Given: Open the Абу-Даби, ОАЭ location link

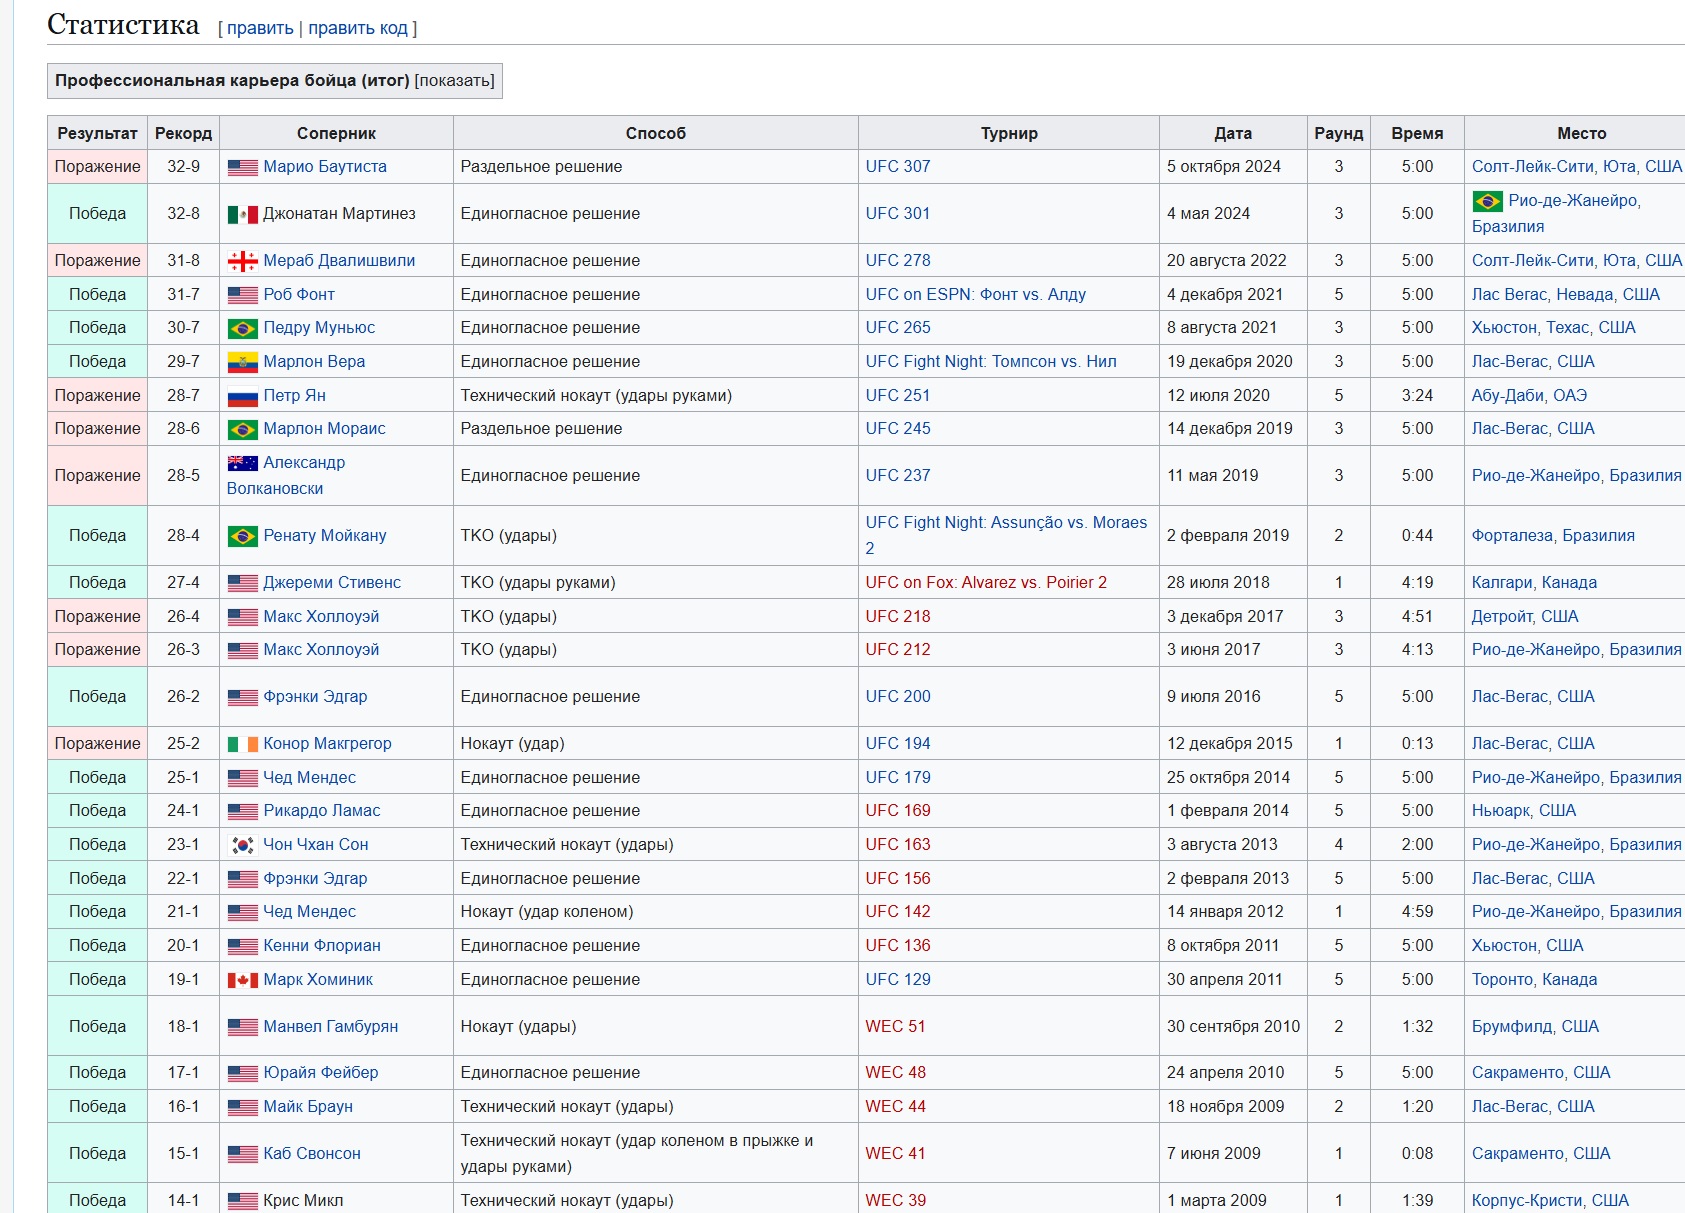Looking at the screenshot, I should pyautogui.click(x=1529, y=395).
